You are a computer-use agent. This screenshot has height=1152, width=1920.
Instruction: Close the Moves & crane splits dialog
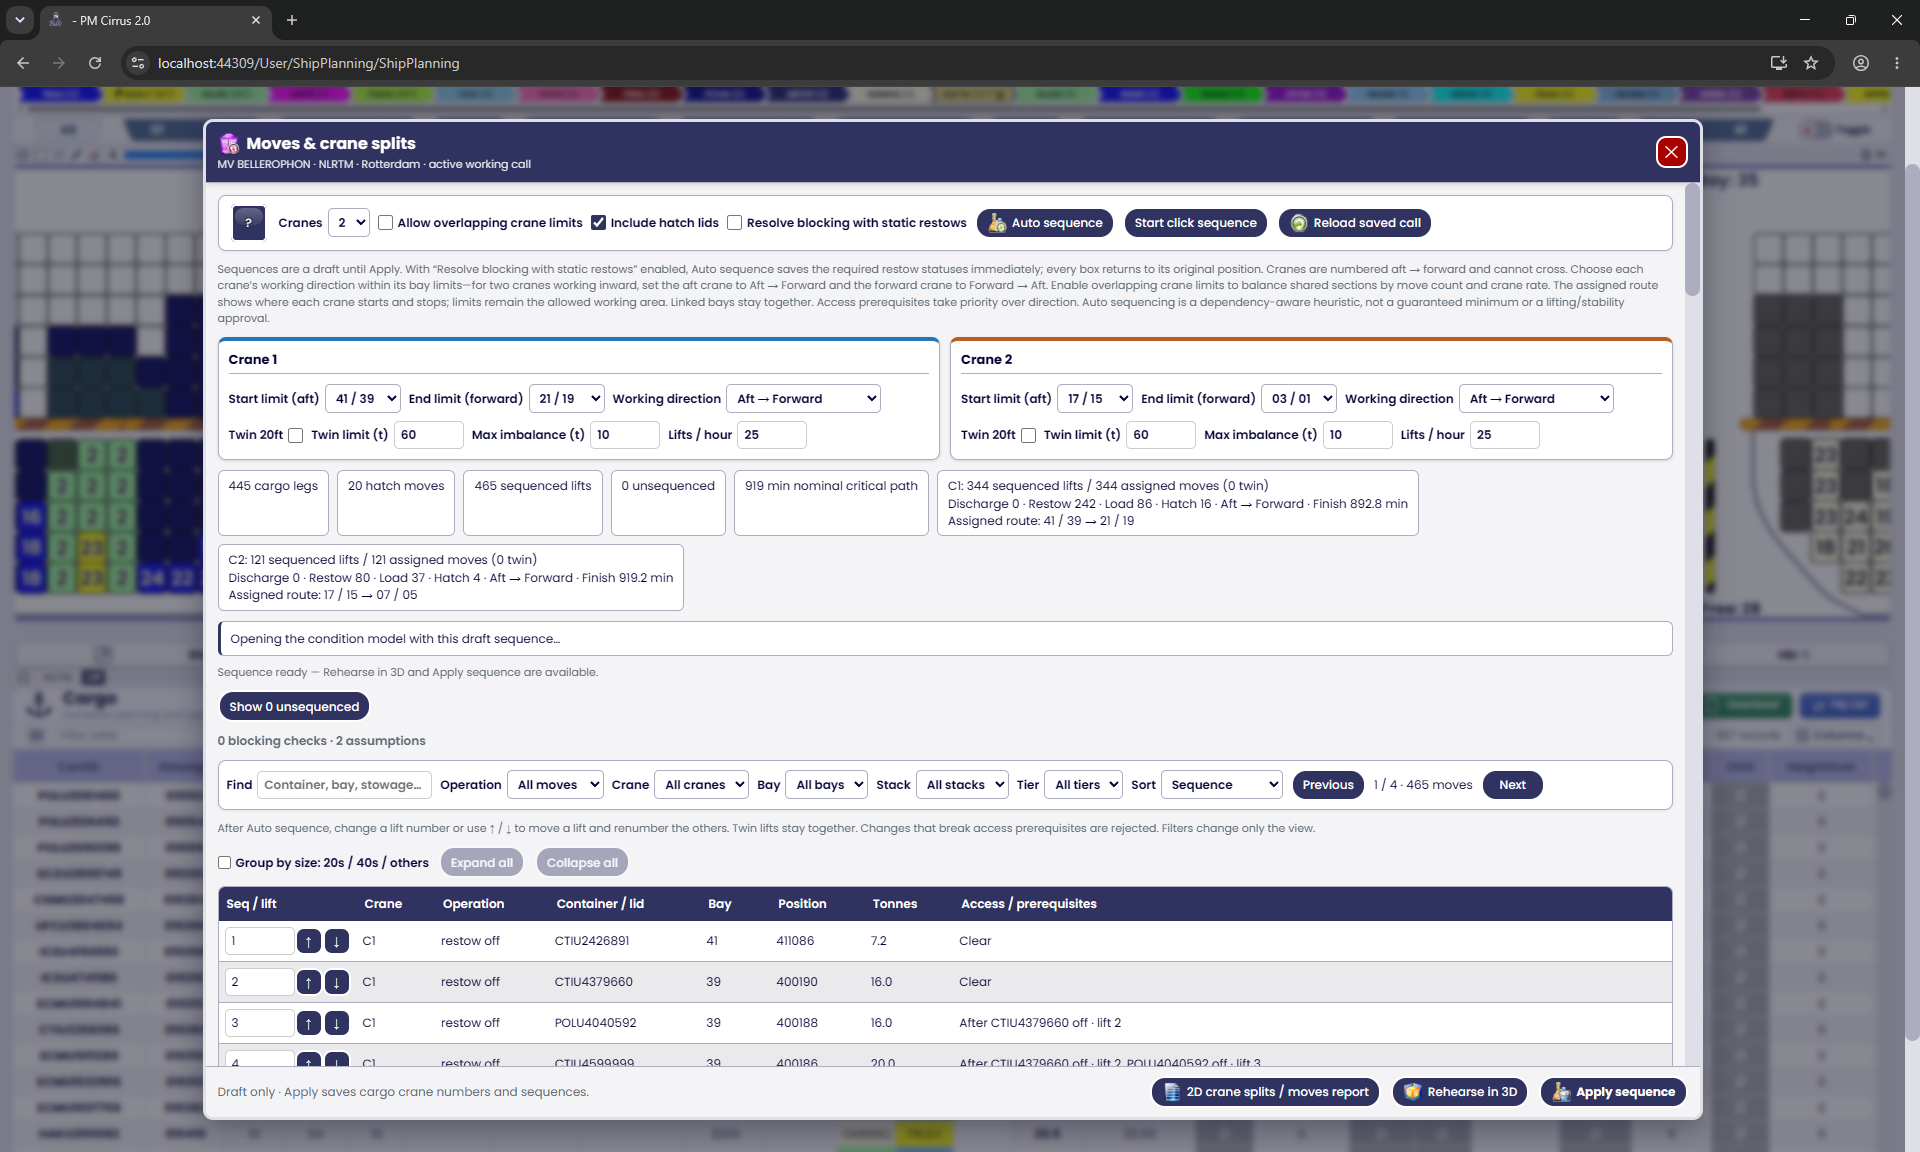tap(1671, 152)
